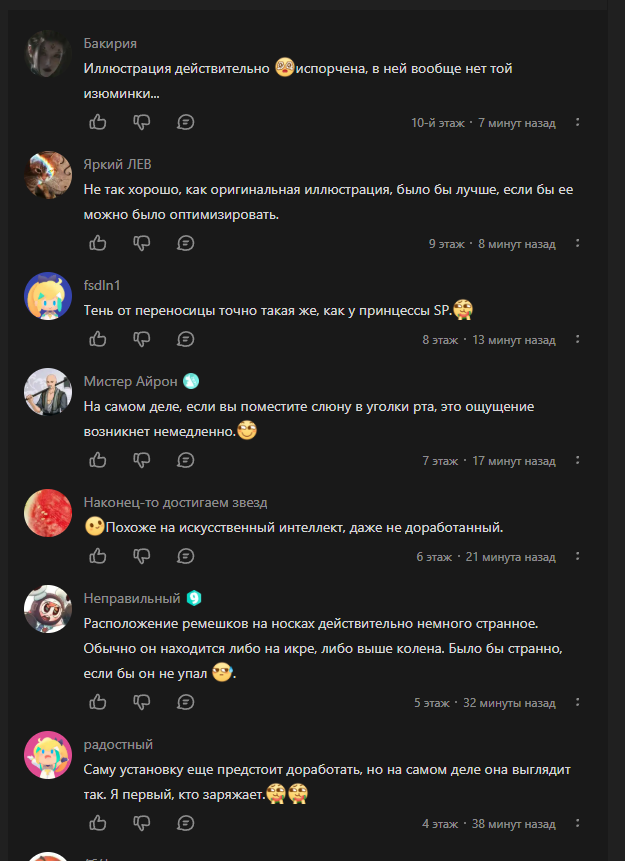Screen dimensions: 625x861
Task: Open the profile of user fsdln1
Action: point(102,286)
